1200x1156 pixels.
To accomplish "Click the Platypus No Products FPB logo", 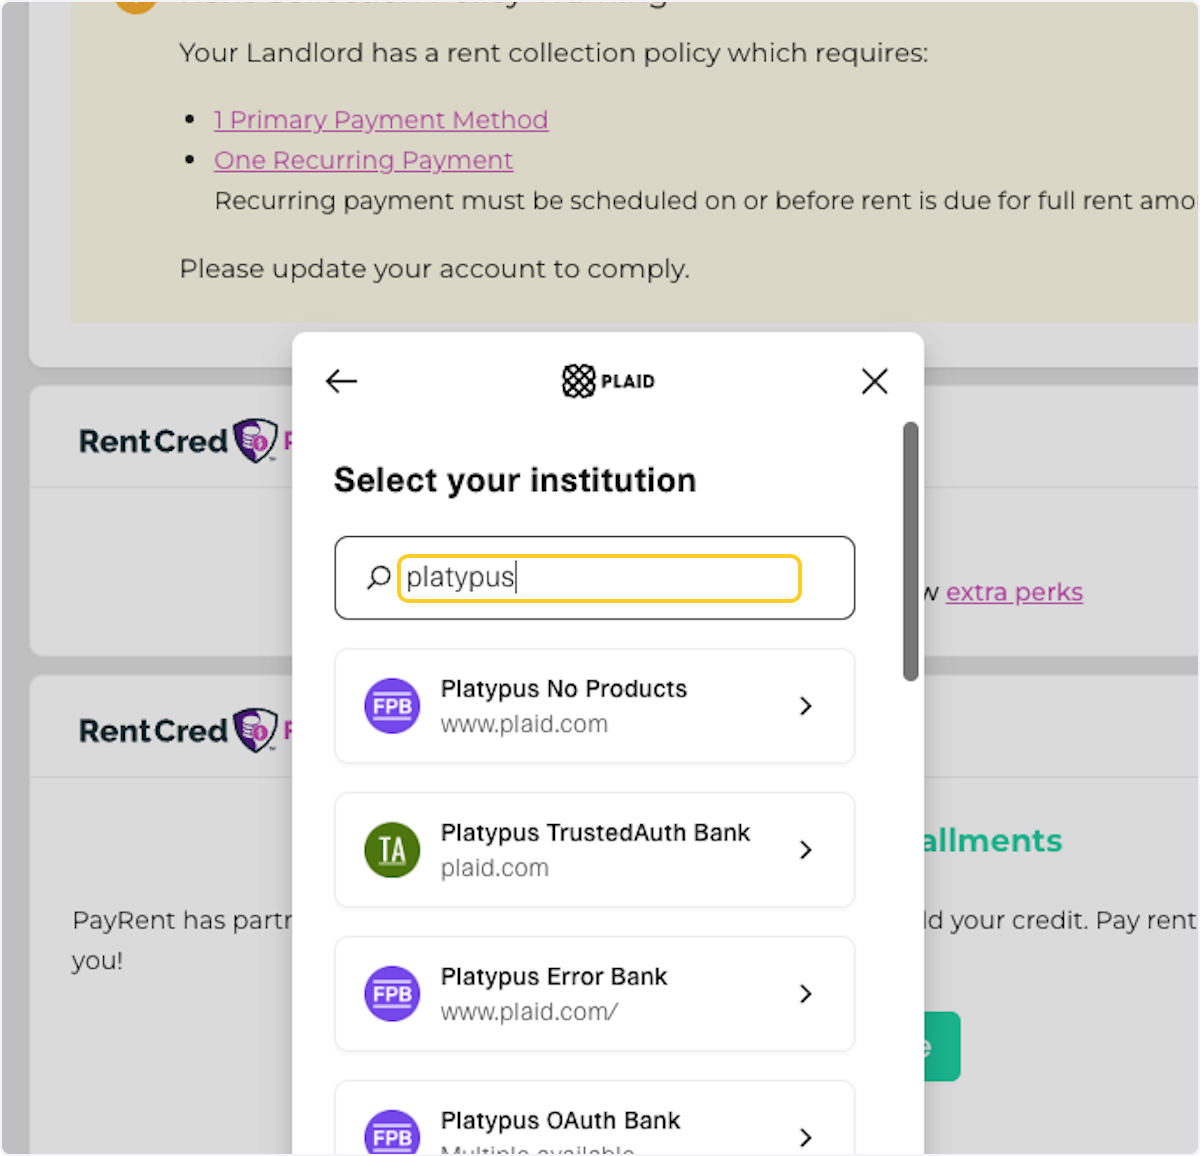I will (x=392, y=706).
